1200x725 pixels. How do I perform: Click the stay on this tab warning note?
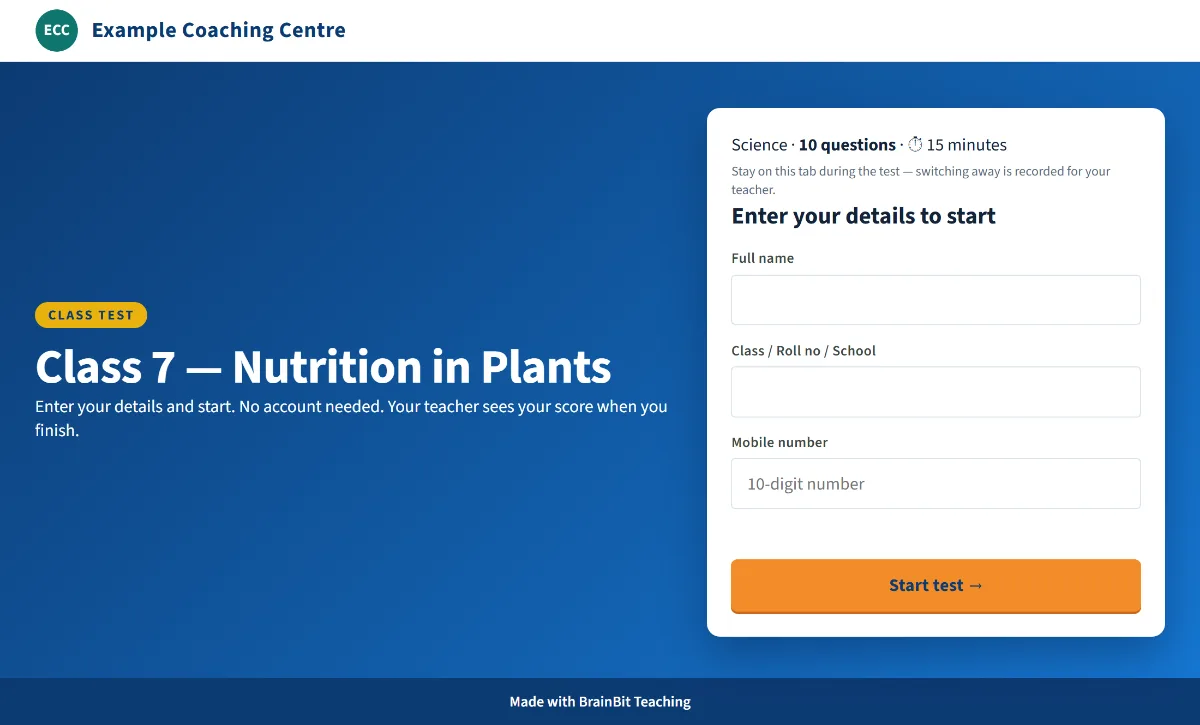click(x=921, y=180)
